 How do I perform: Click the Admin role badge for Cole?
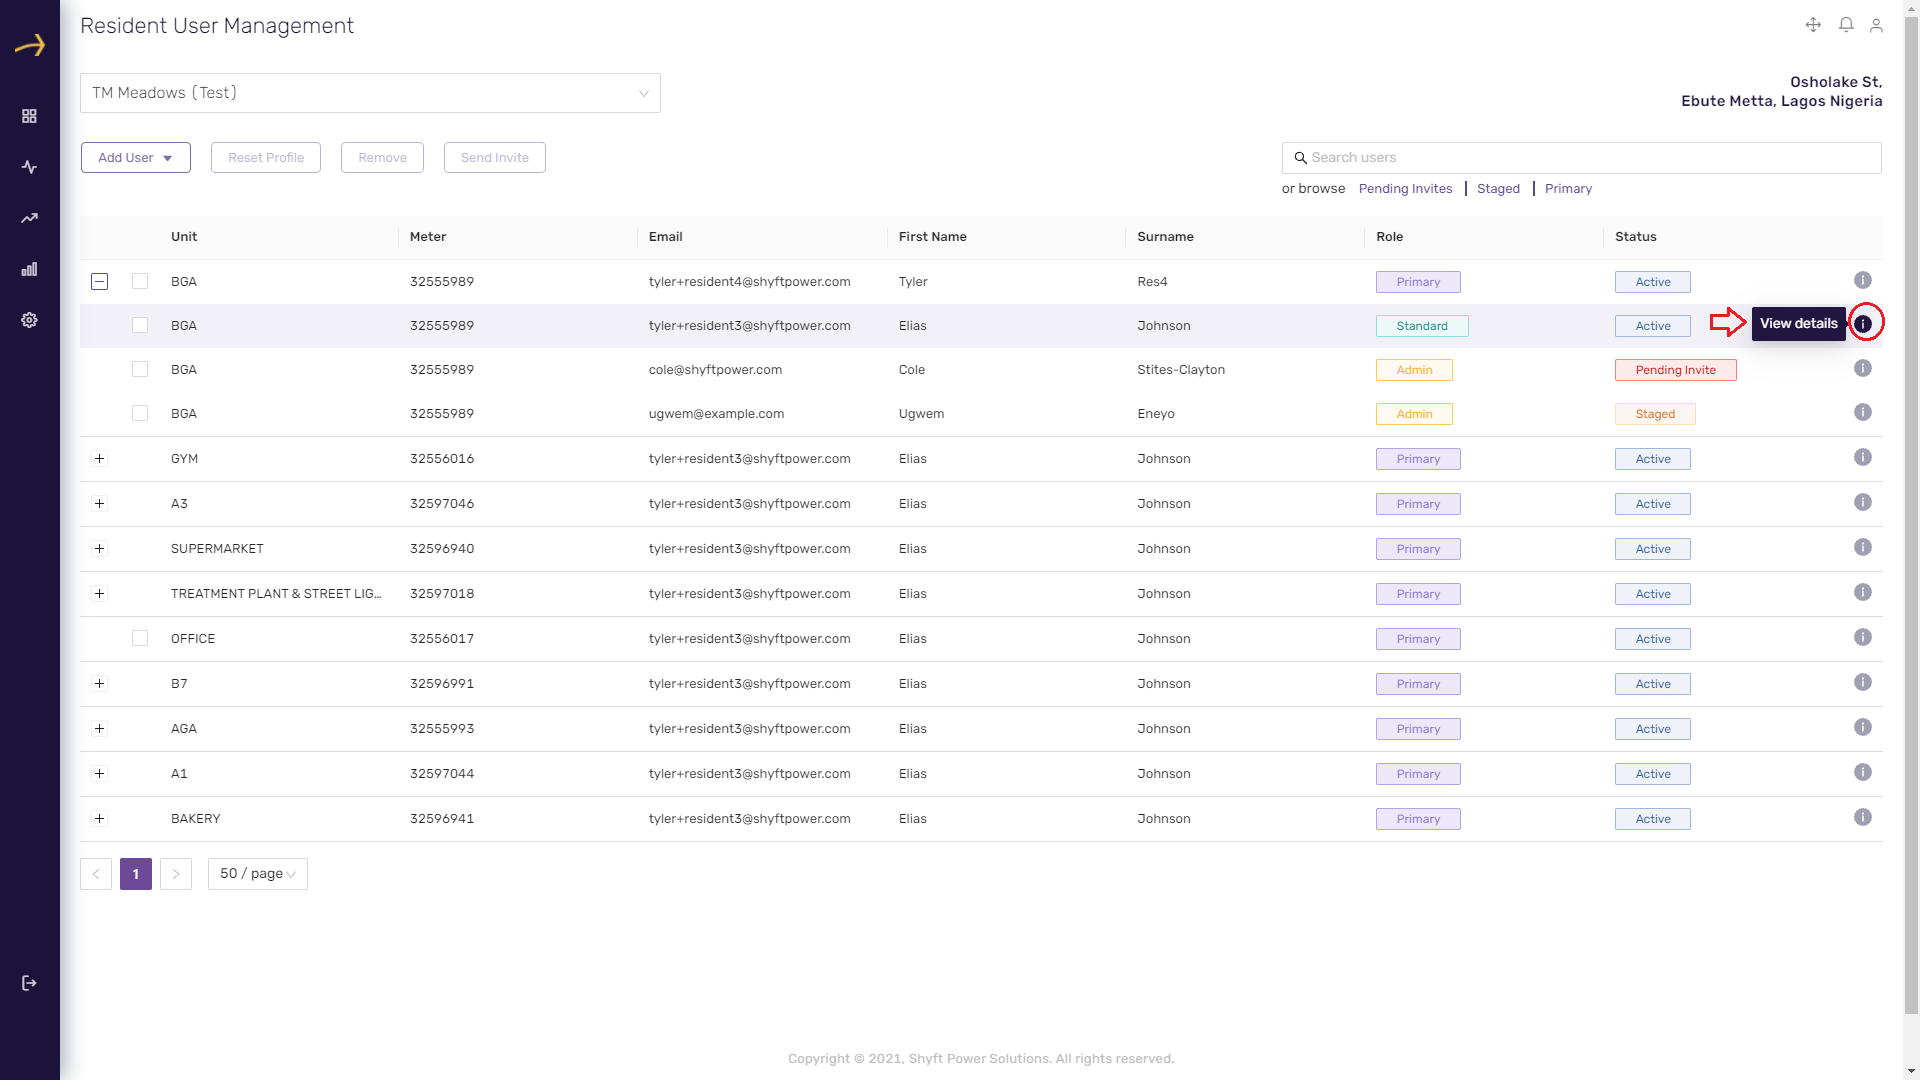pos(1414,370)
